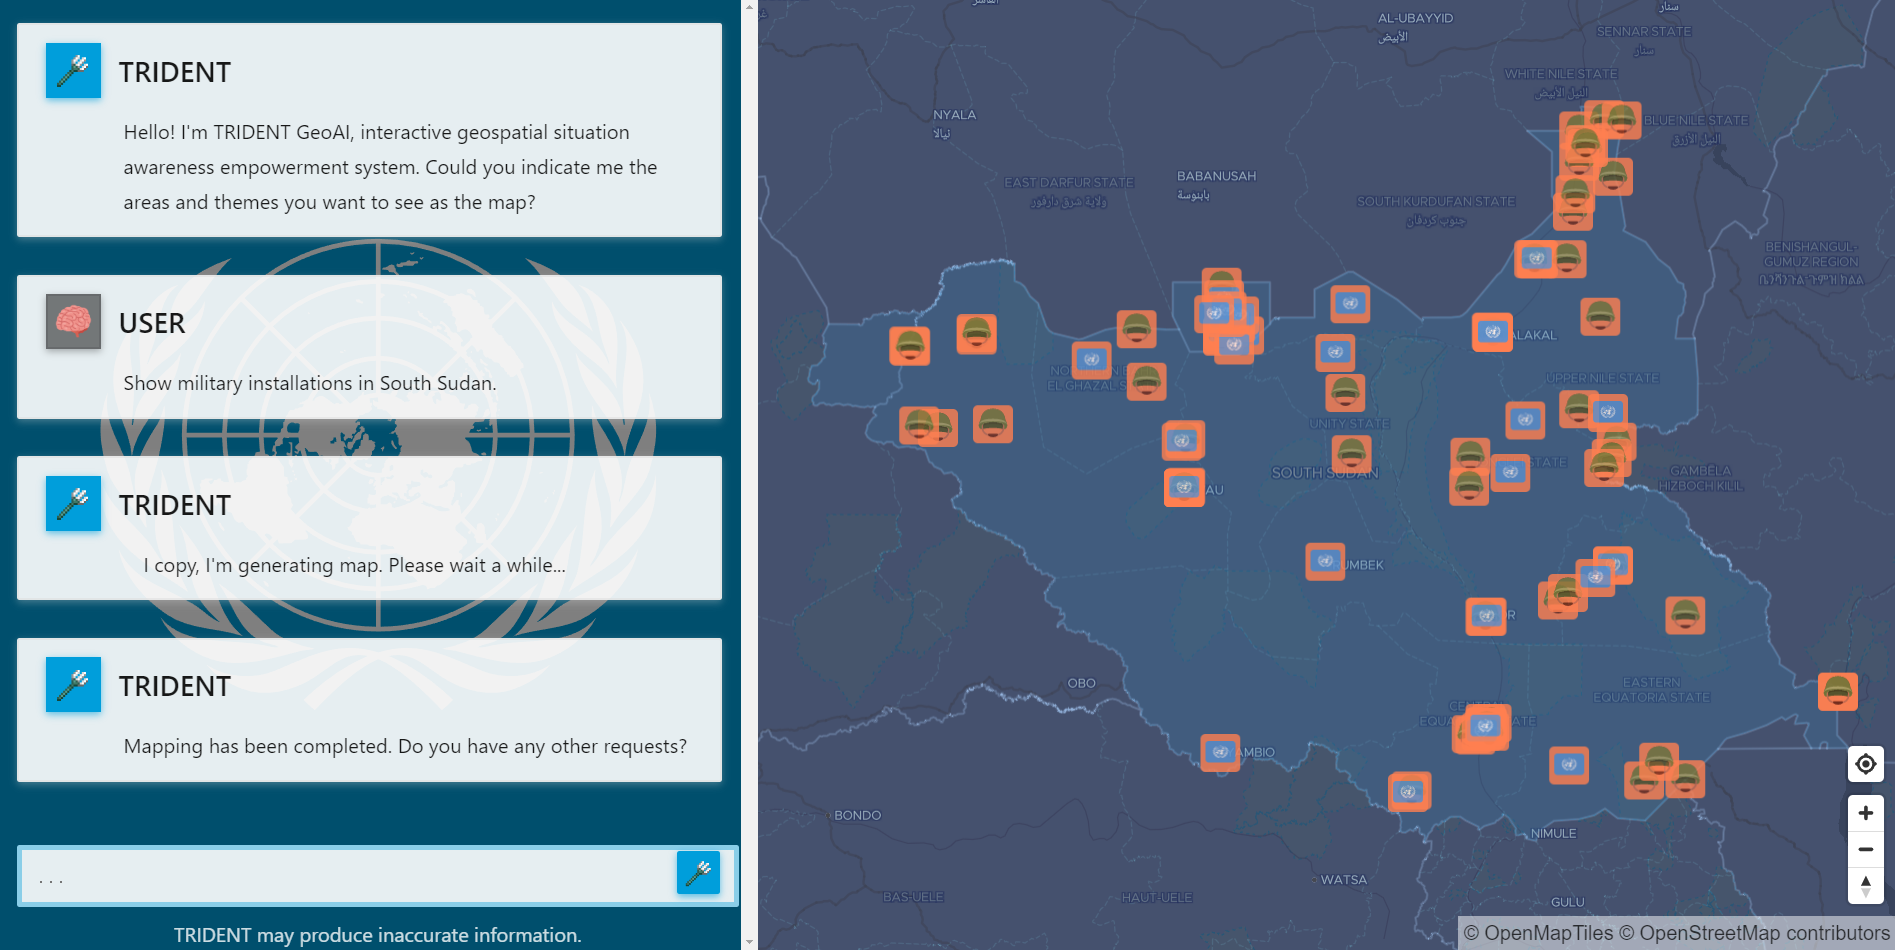Click the UN flag marker near Malakal

(x=1491, y=333)
